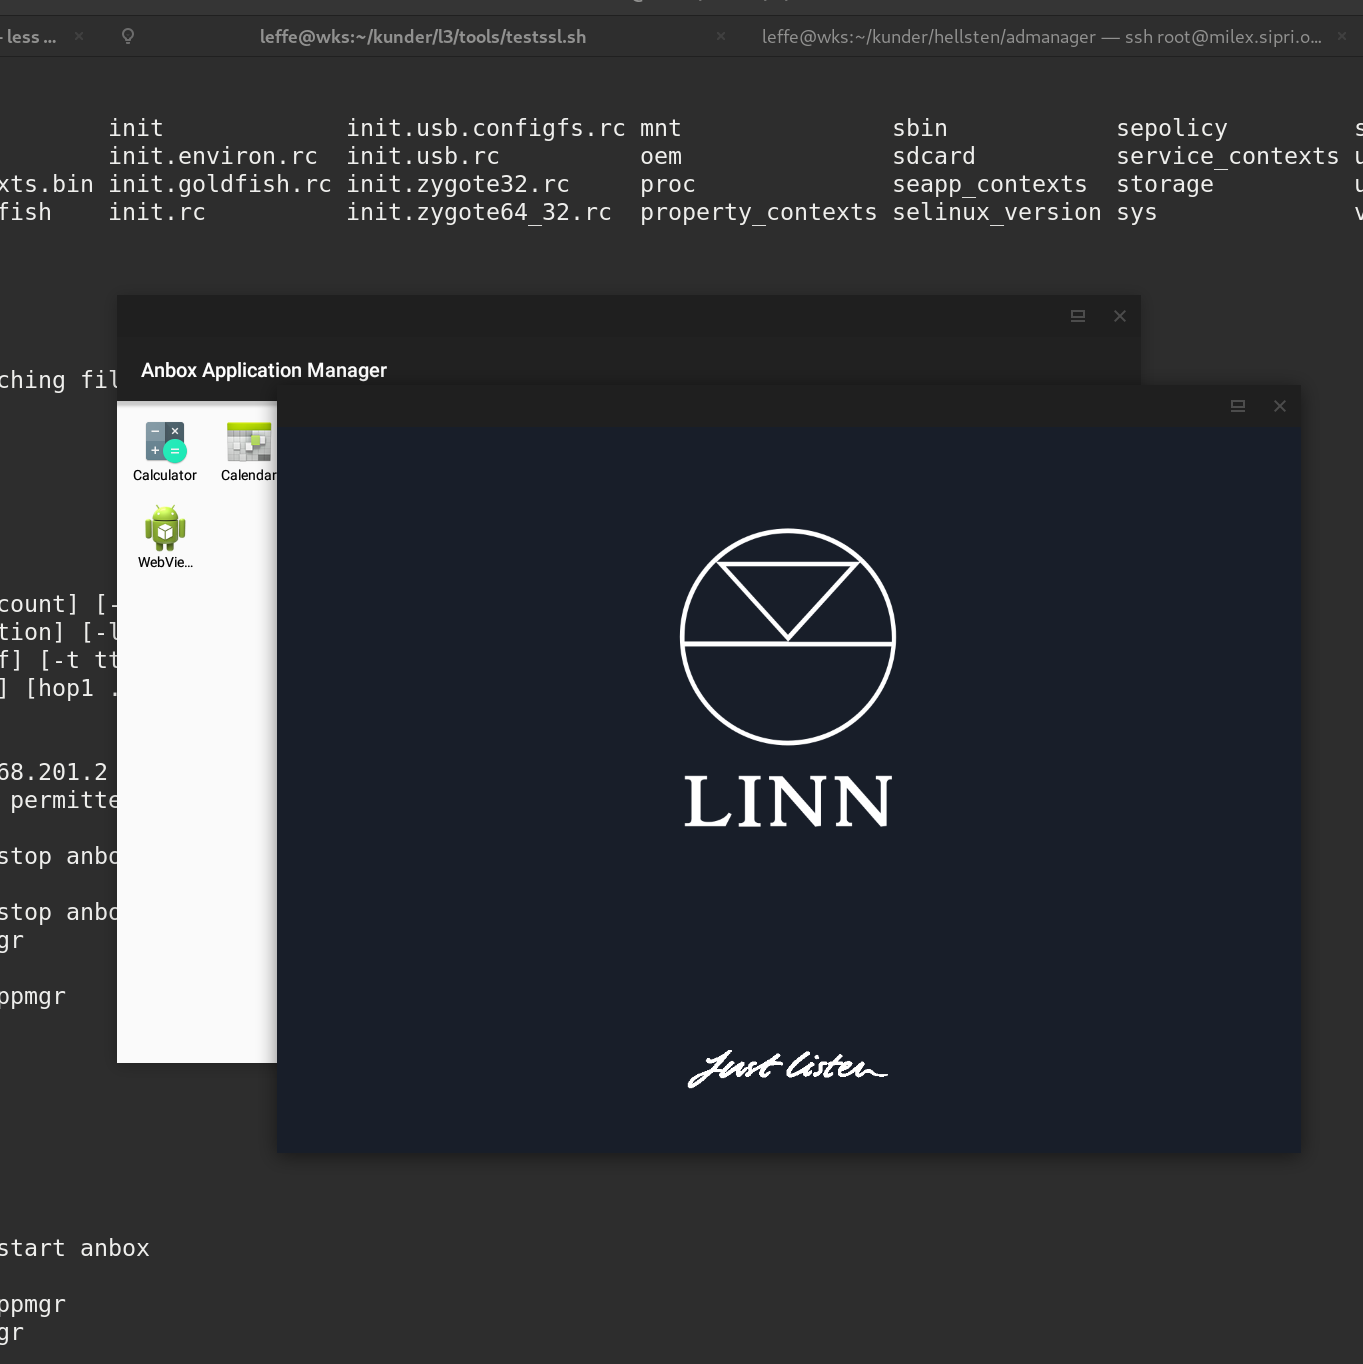Screen dimensions: 1363x1364
Task: Click the LINN circle logo
Action: pyautogui.click(x=788, y=637)
